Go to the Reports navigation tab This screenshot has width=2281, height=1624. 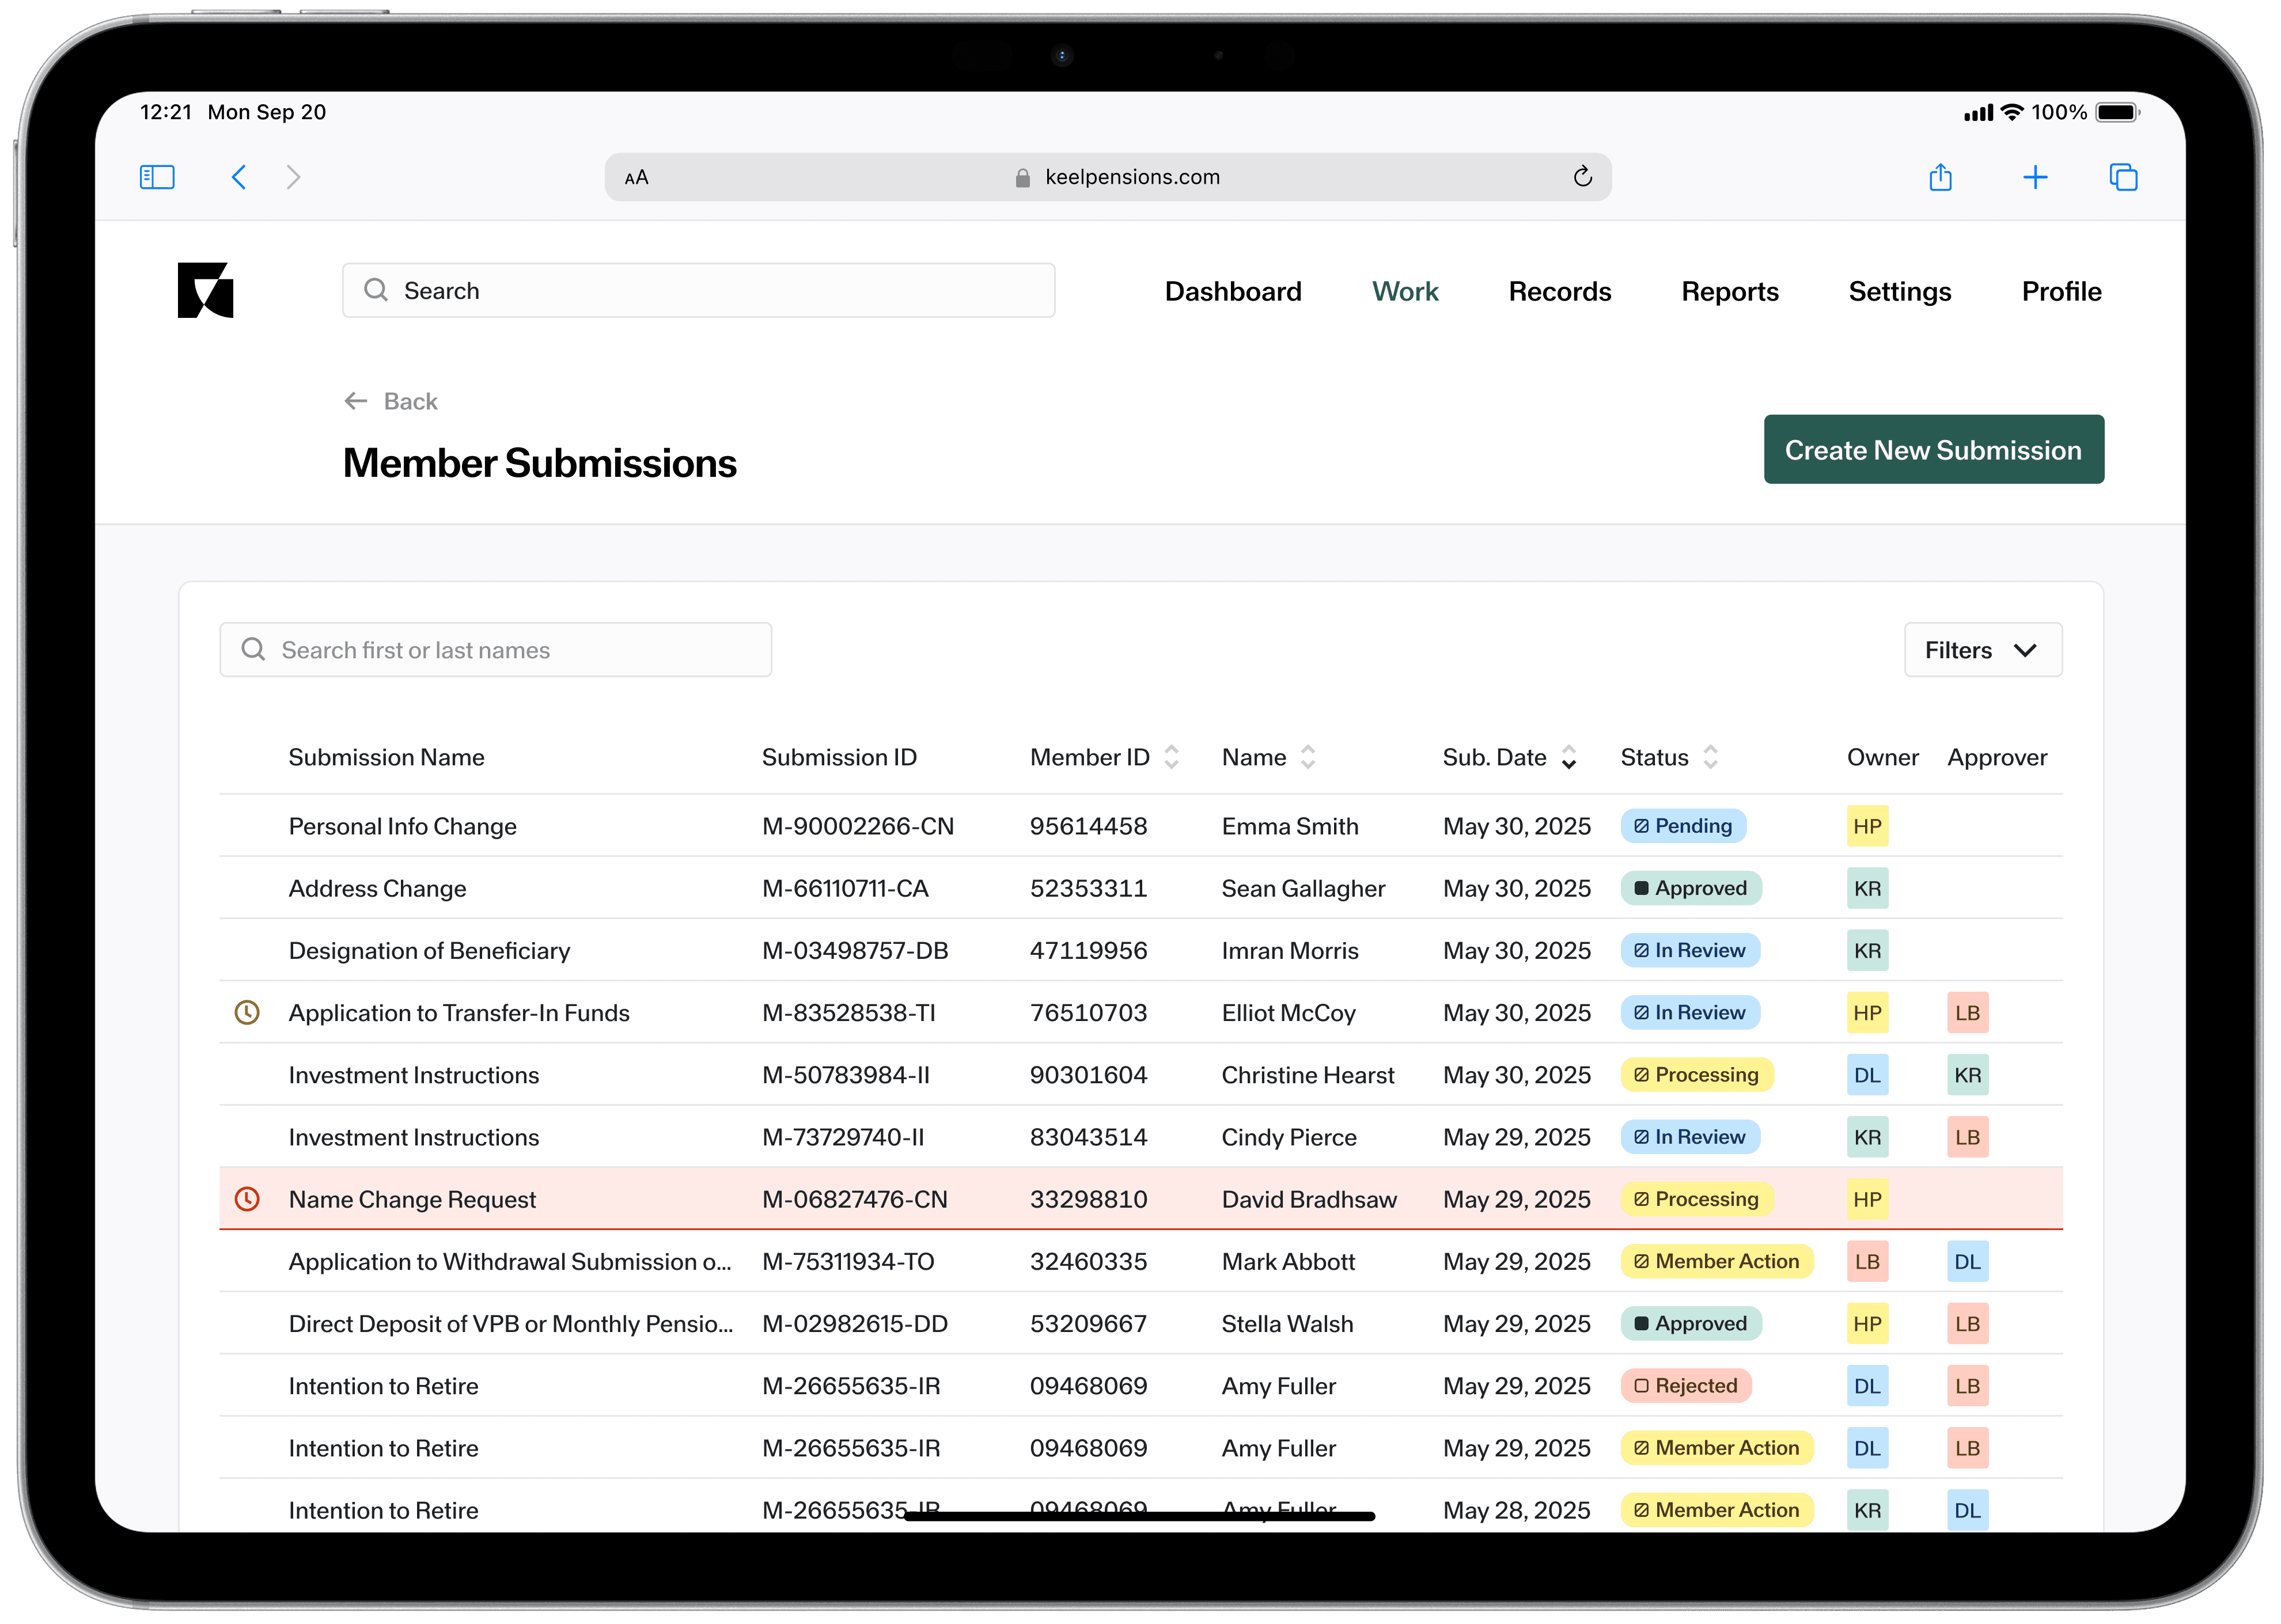[1729, 291]
